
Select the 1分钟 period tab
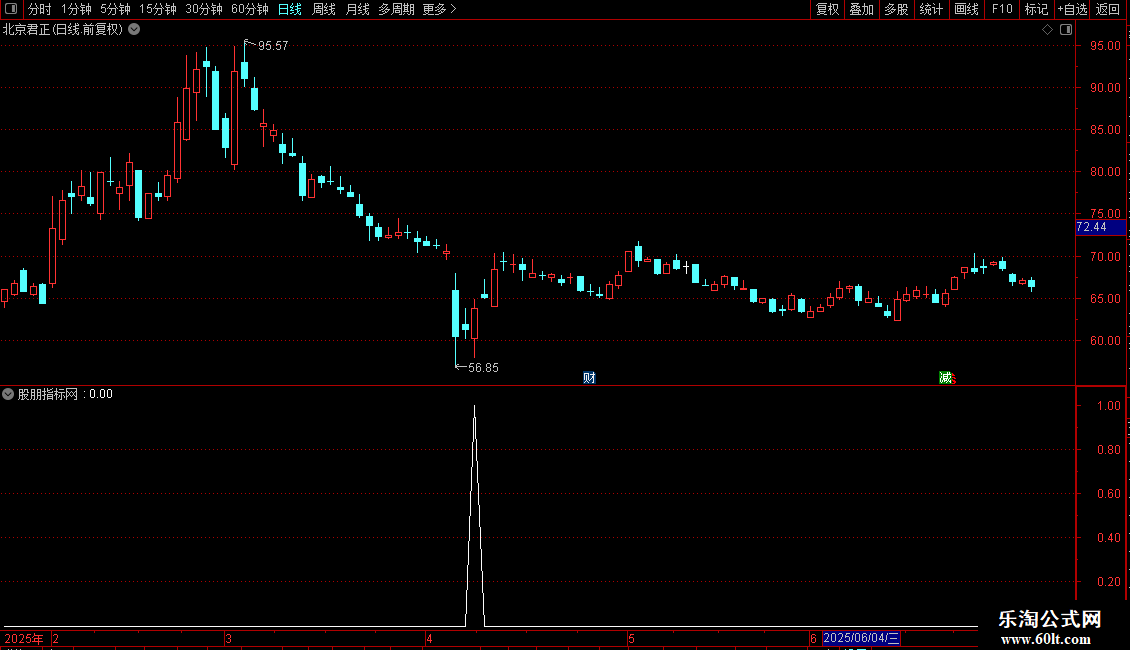76,9
